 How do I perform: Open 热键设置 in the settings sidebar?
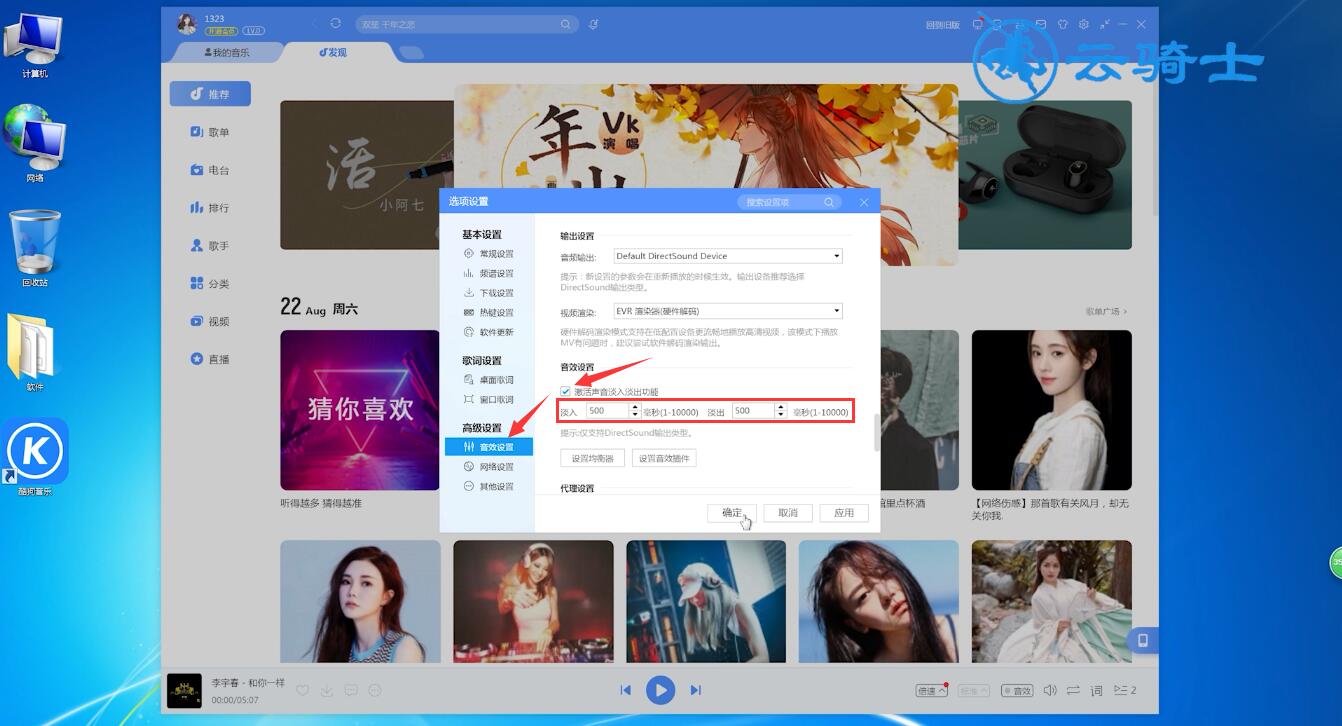point(489,312)
